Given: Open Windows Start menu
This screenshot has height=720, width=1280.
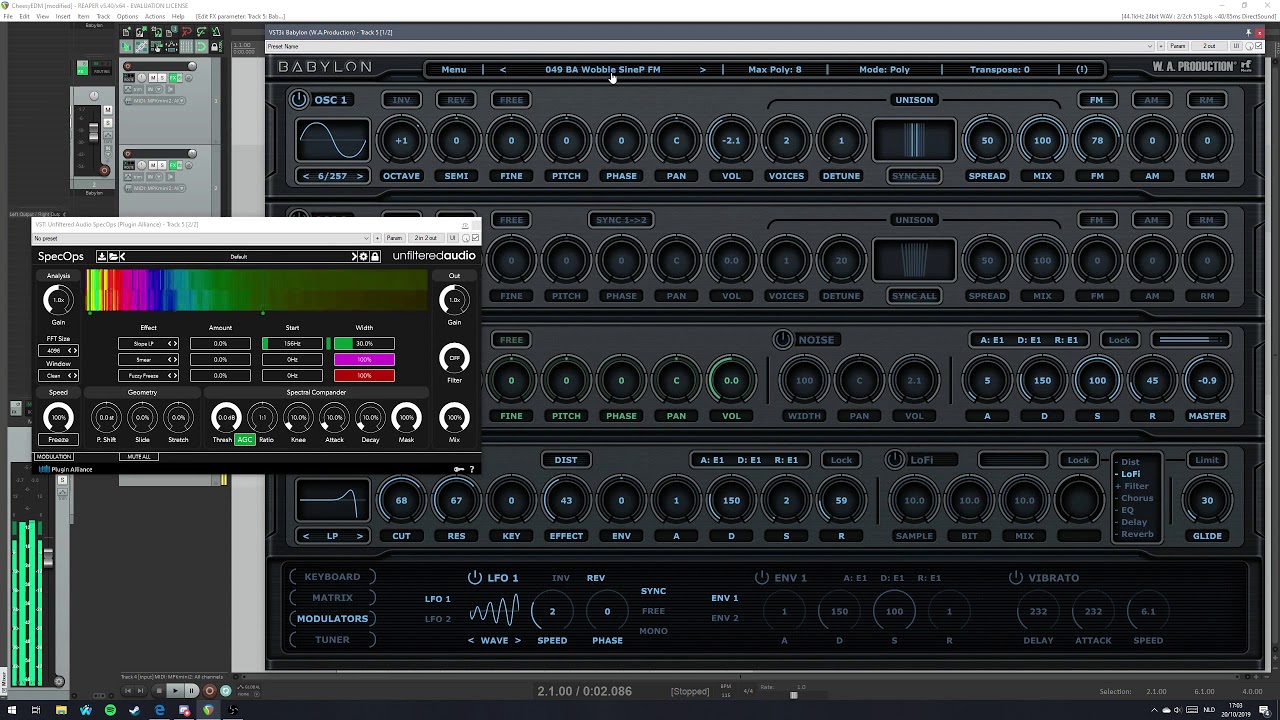Looking at the screenshot, I should point(12,710).
